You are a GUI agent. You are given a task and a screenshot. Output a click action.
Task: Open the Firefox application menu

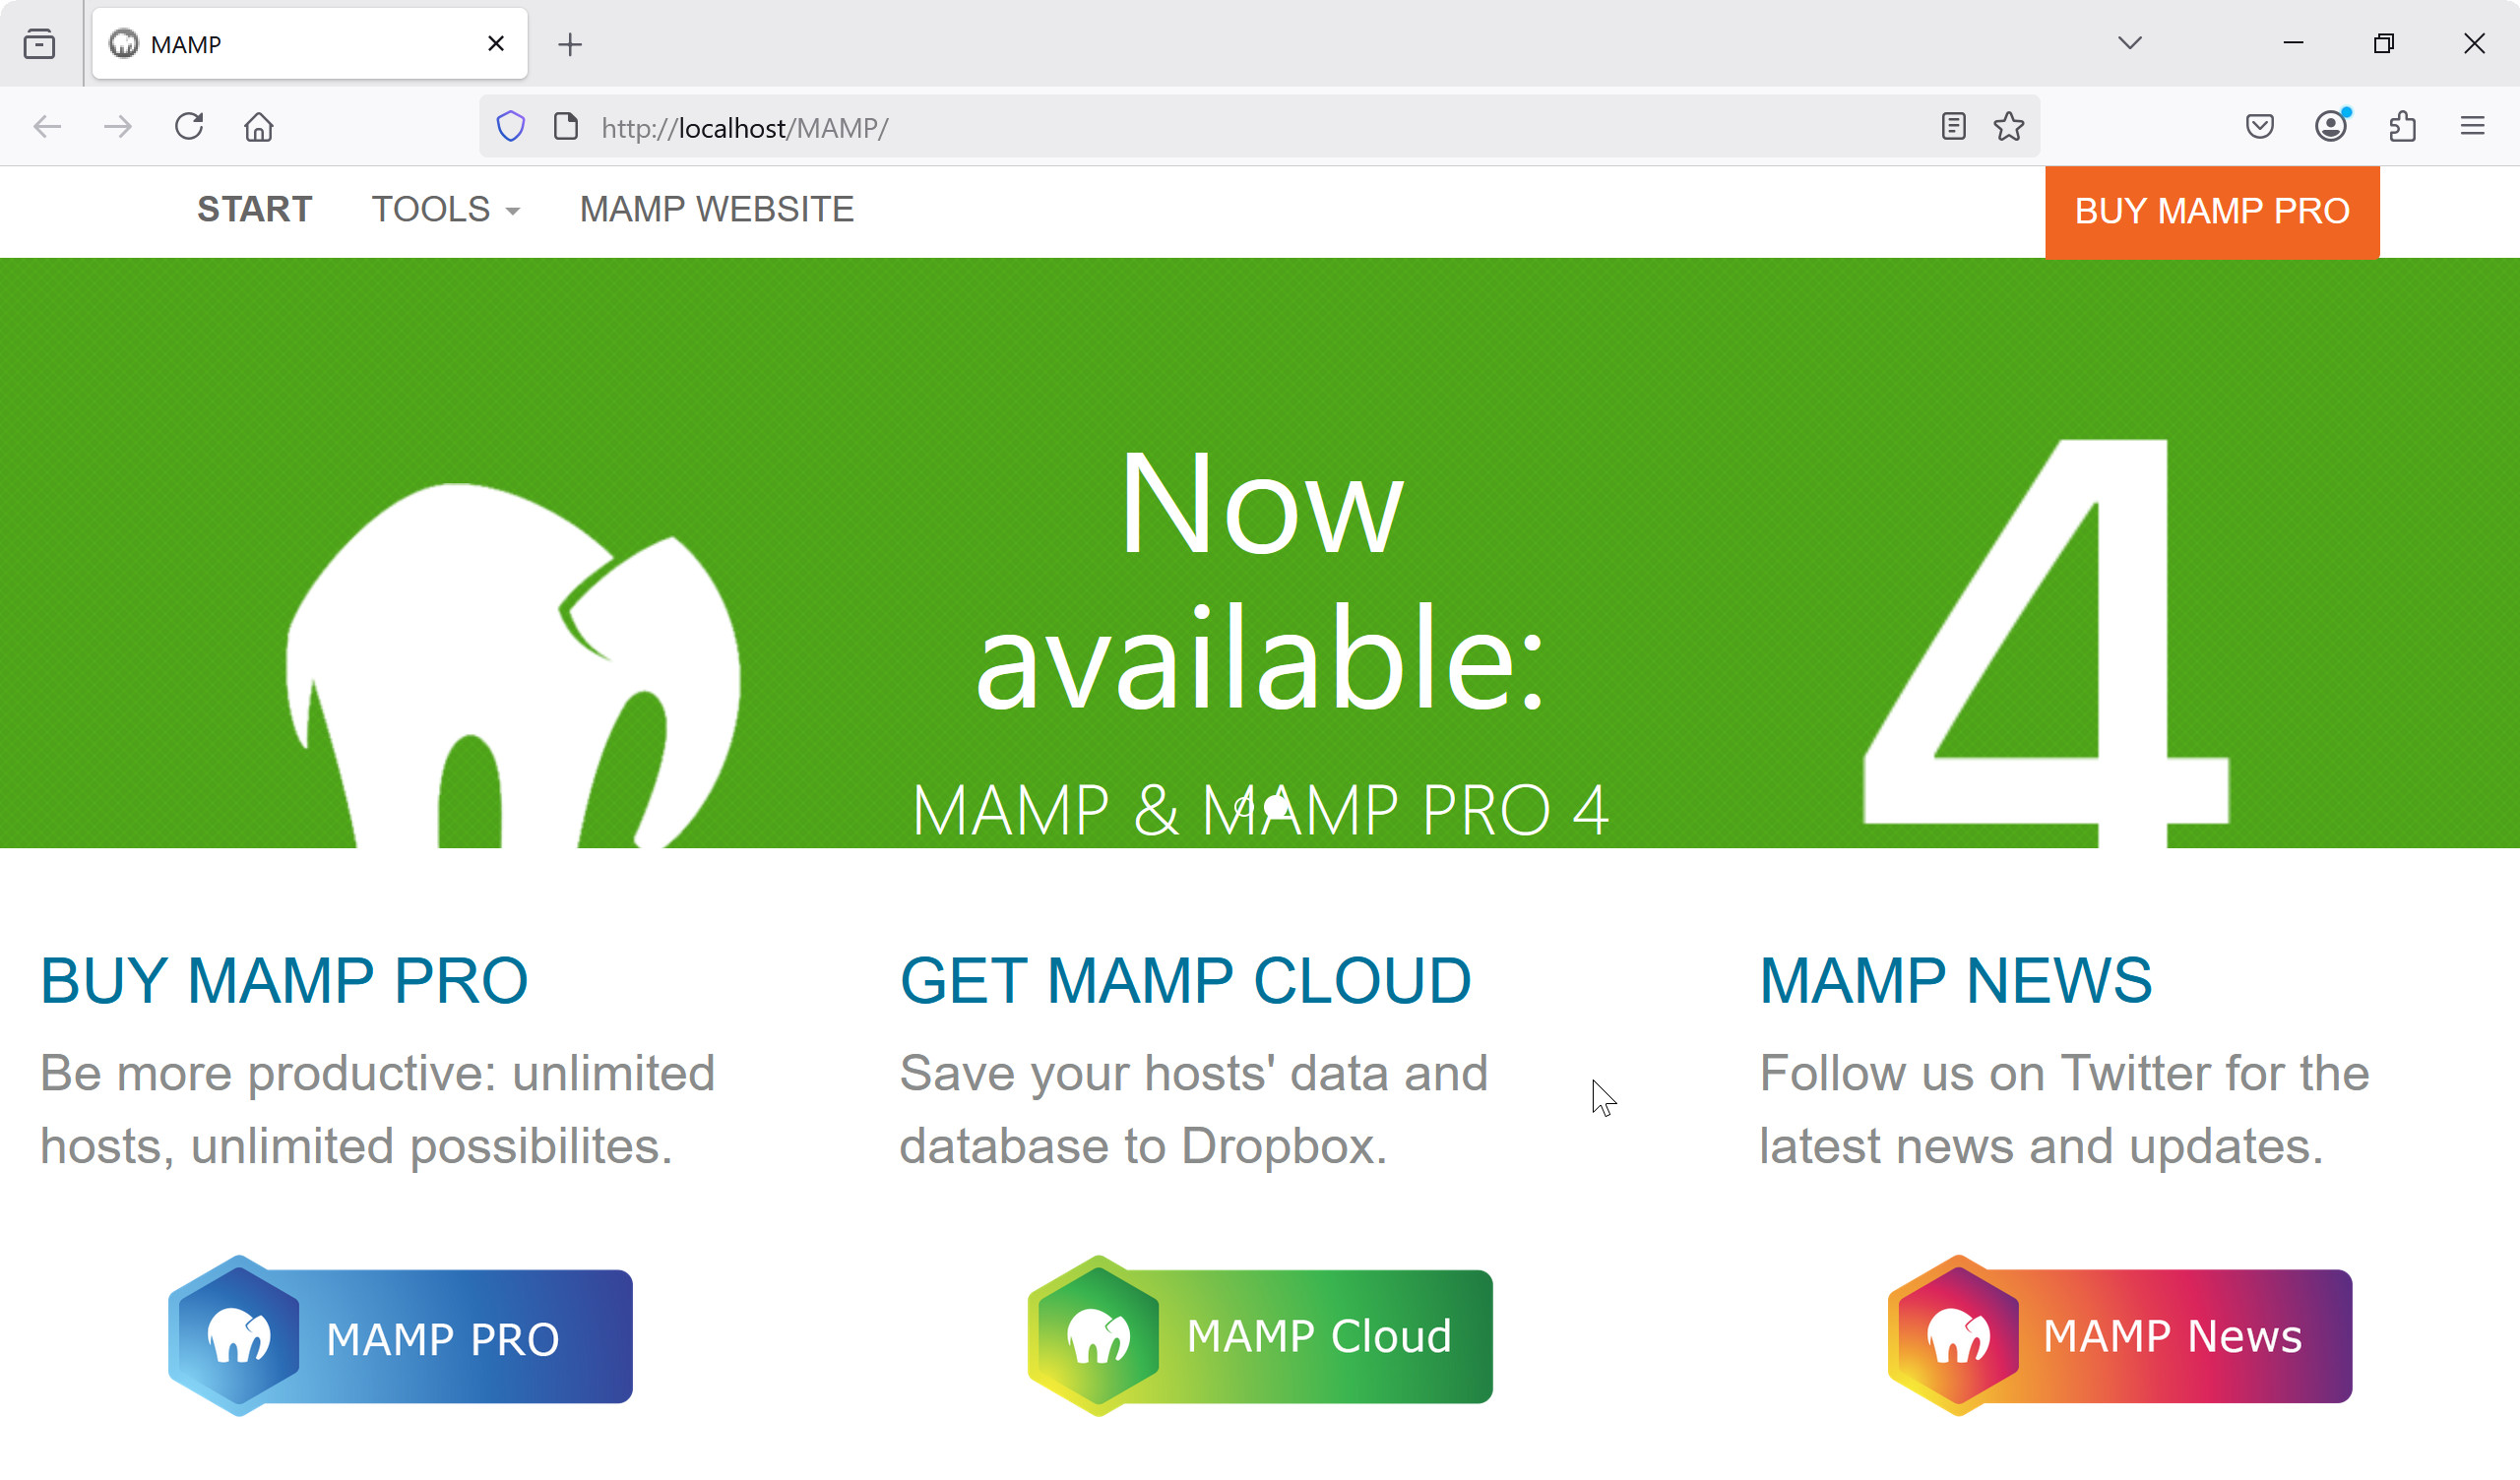tap(2473, 126)
